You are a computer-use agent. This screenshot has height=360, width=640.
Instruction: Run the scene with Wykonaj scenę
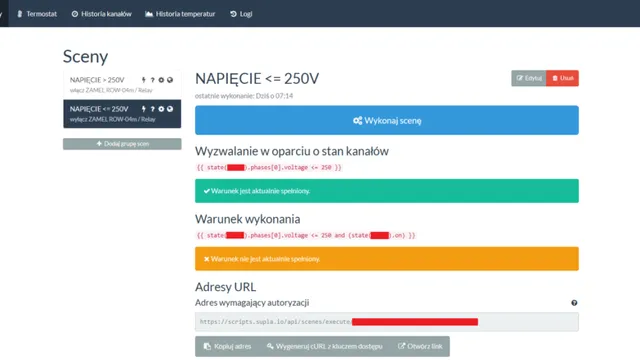387,120
